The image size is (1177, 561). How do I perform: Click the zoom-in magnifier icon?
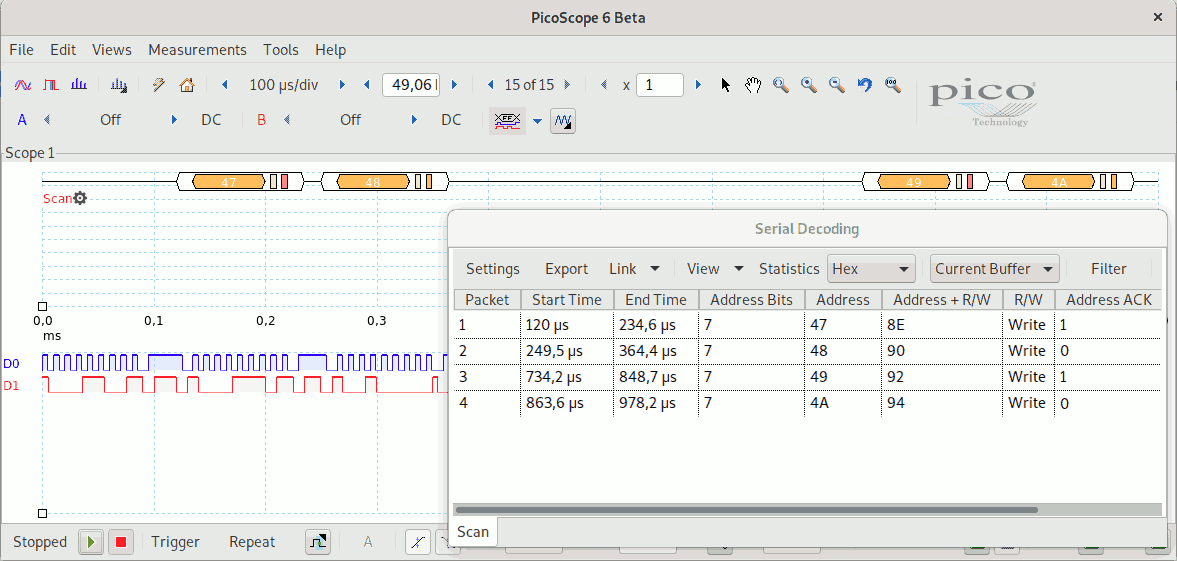click(x=808, y=85)
